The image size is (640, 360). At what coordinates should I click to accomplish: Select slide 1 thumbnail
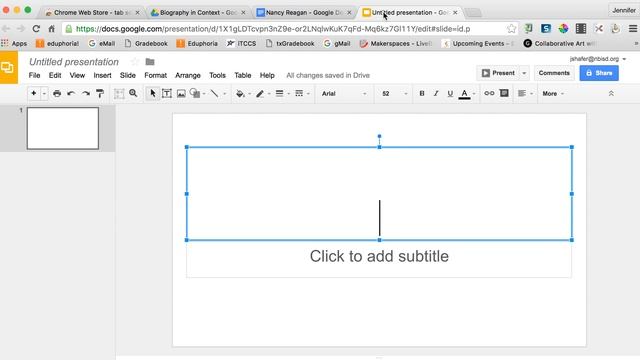coord(63,128)
